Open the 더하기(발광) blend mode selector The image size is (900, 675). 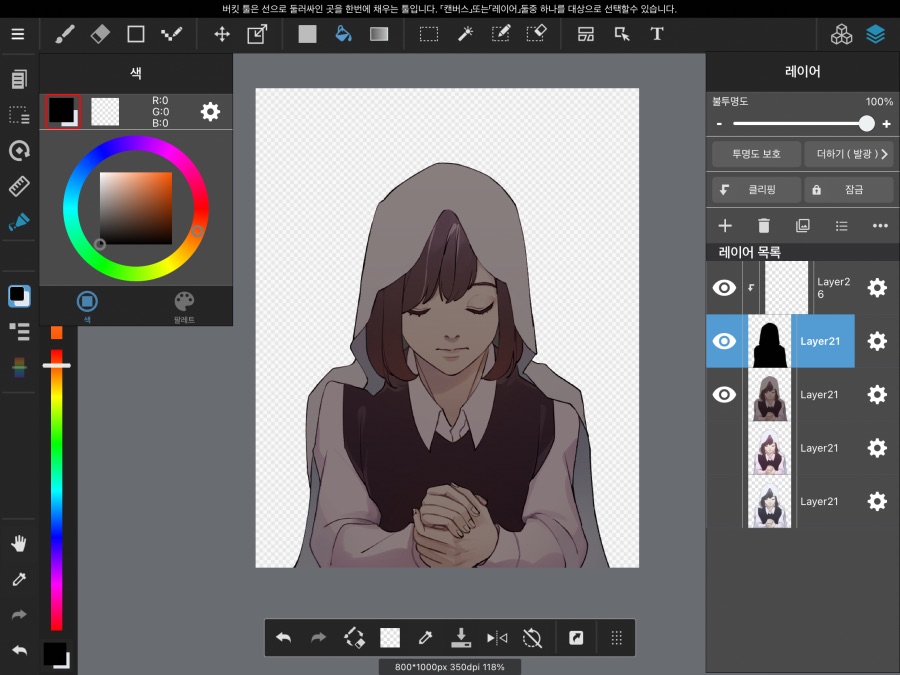850,154
